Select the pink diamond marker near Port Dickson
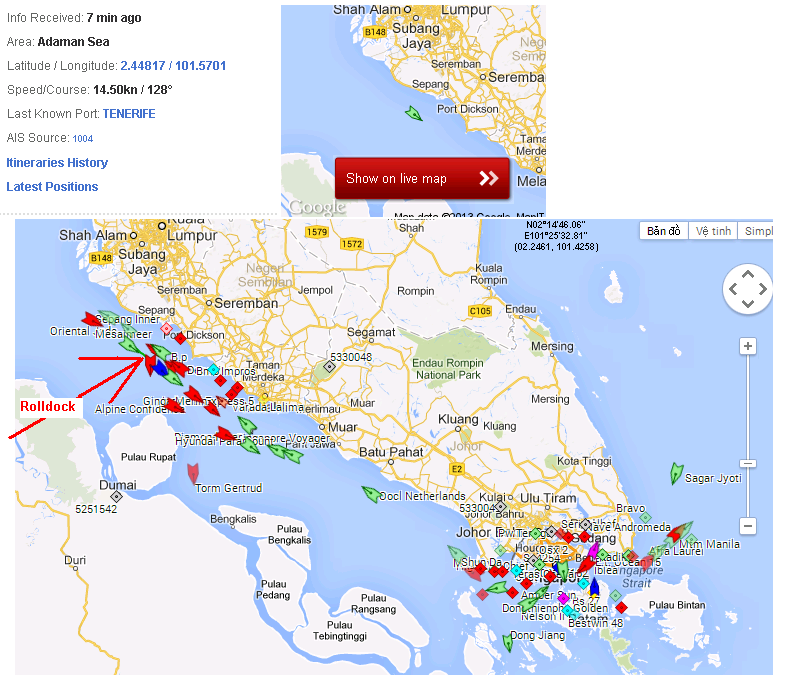 pyautogui.click(x=166, y=329)
